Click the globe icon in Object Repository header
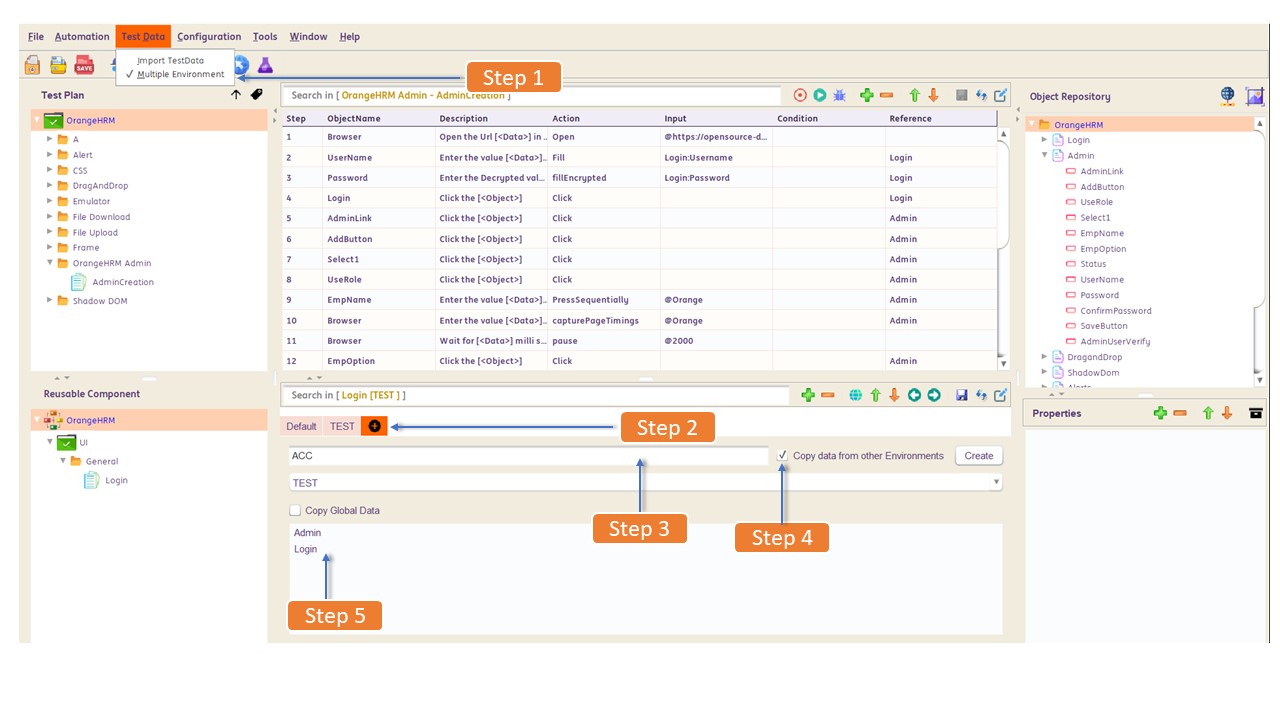Image resolution: width=1280 pixels, height=720 pixels. [1227, 95]
